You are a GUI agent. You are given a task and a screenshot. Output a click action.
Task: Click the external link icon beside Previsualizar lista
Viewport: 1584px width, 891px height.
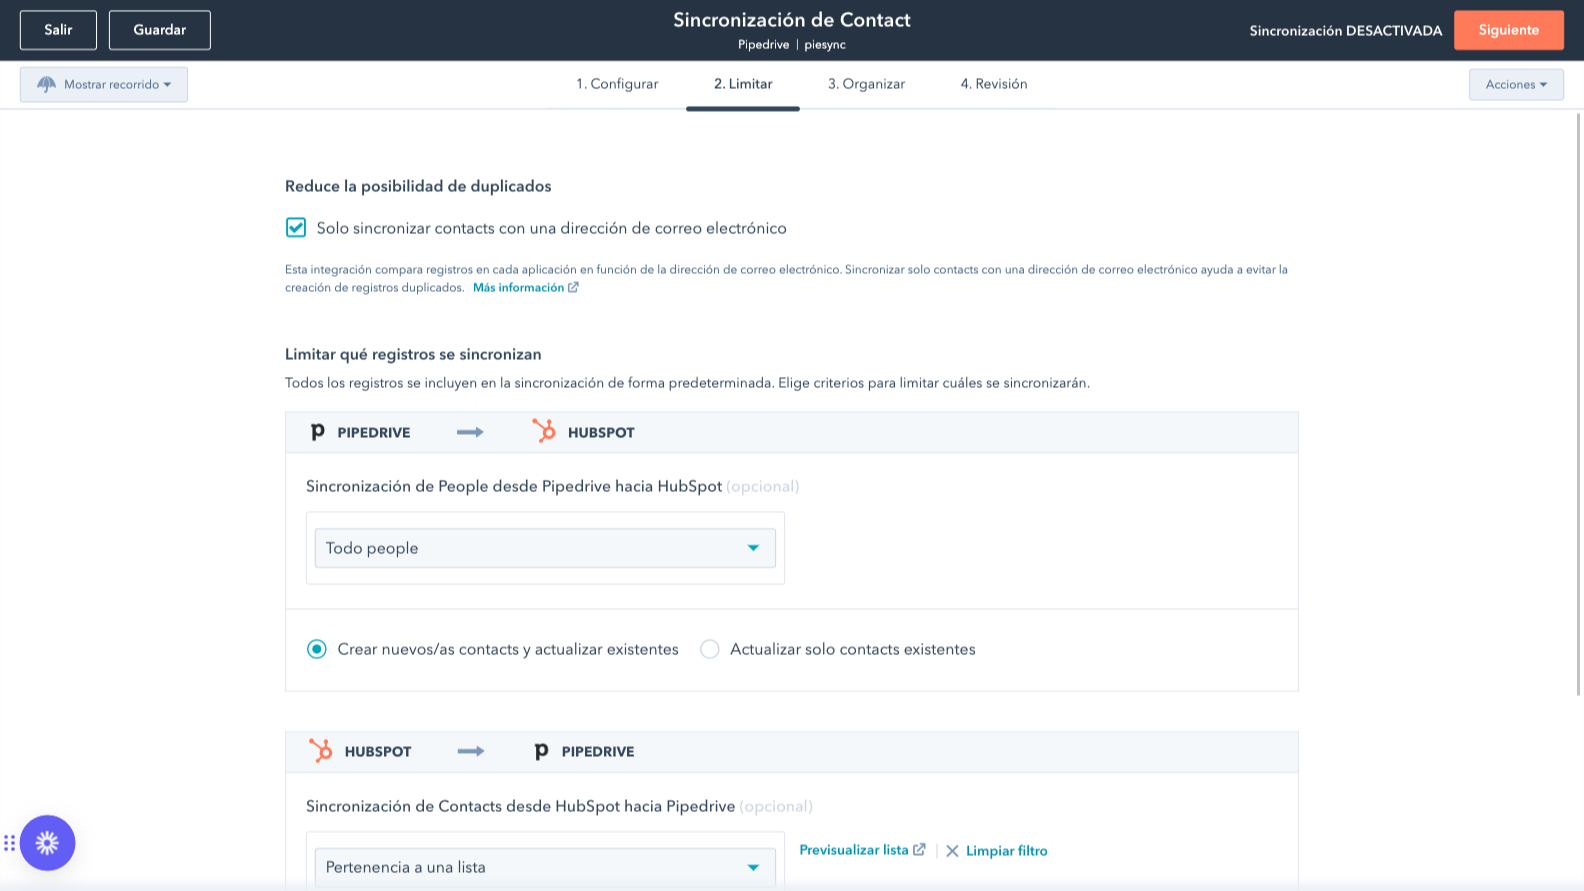[919, 850]
